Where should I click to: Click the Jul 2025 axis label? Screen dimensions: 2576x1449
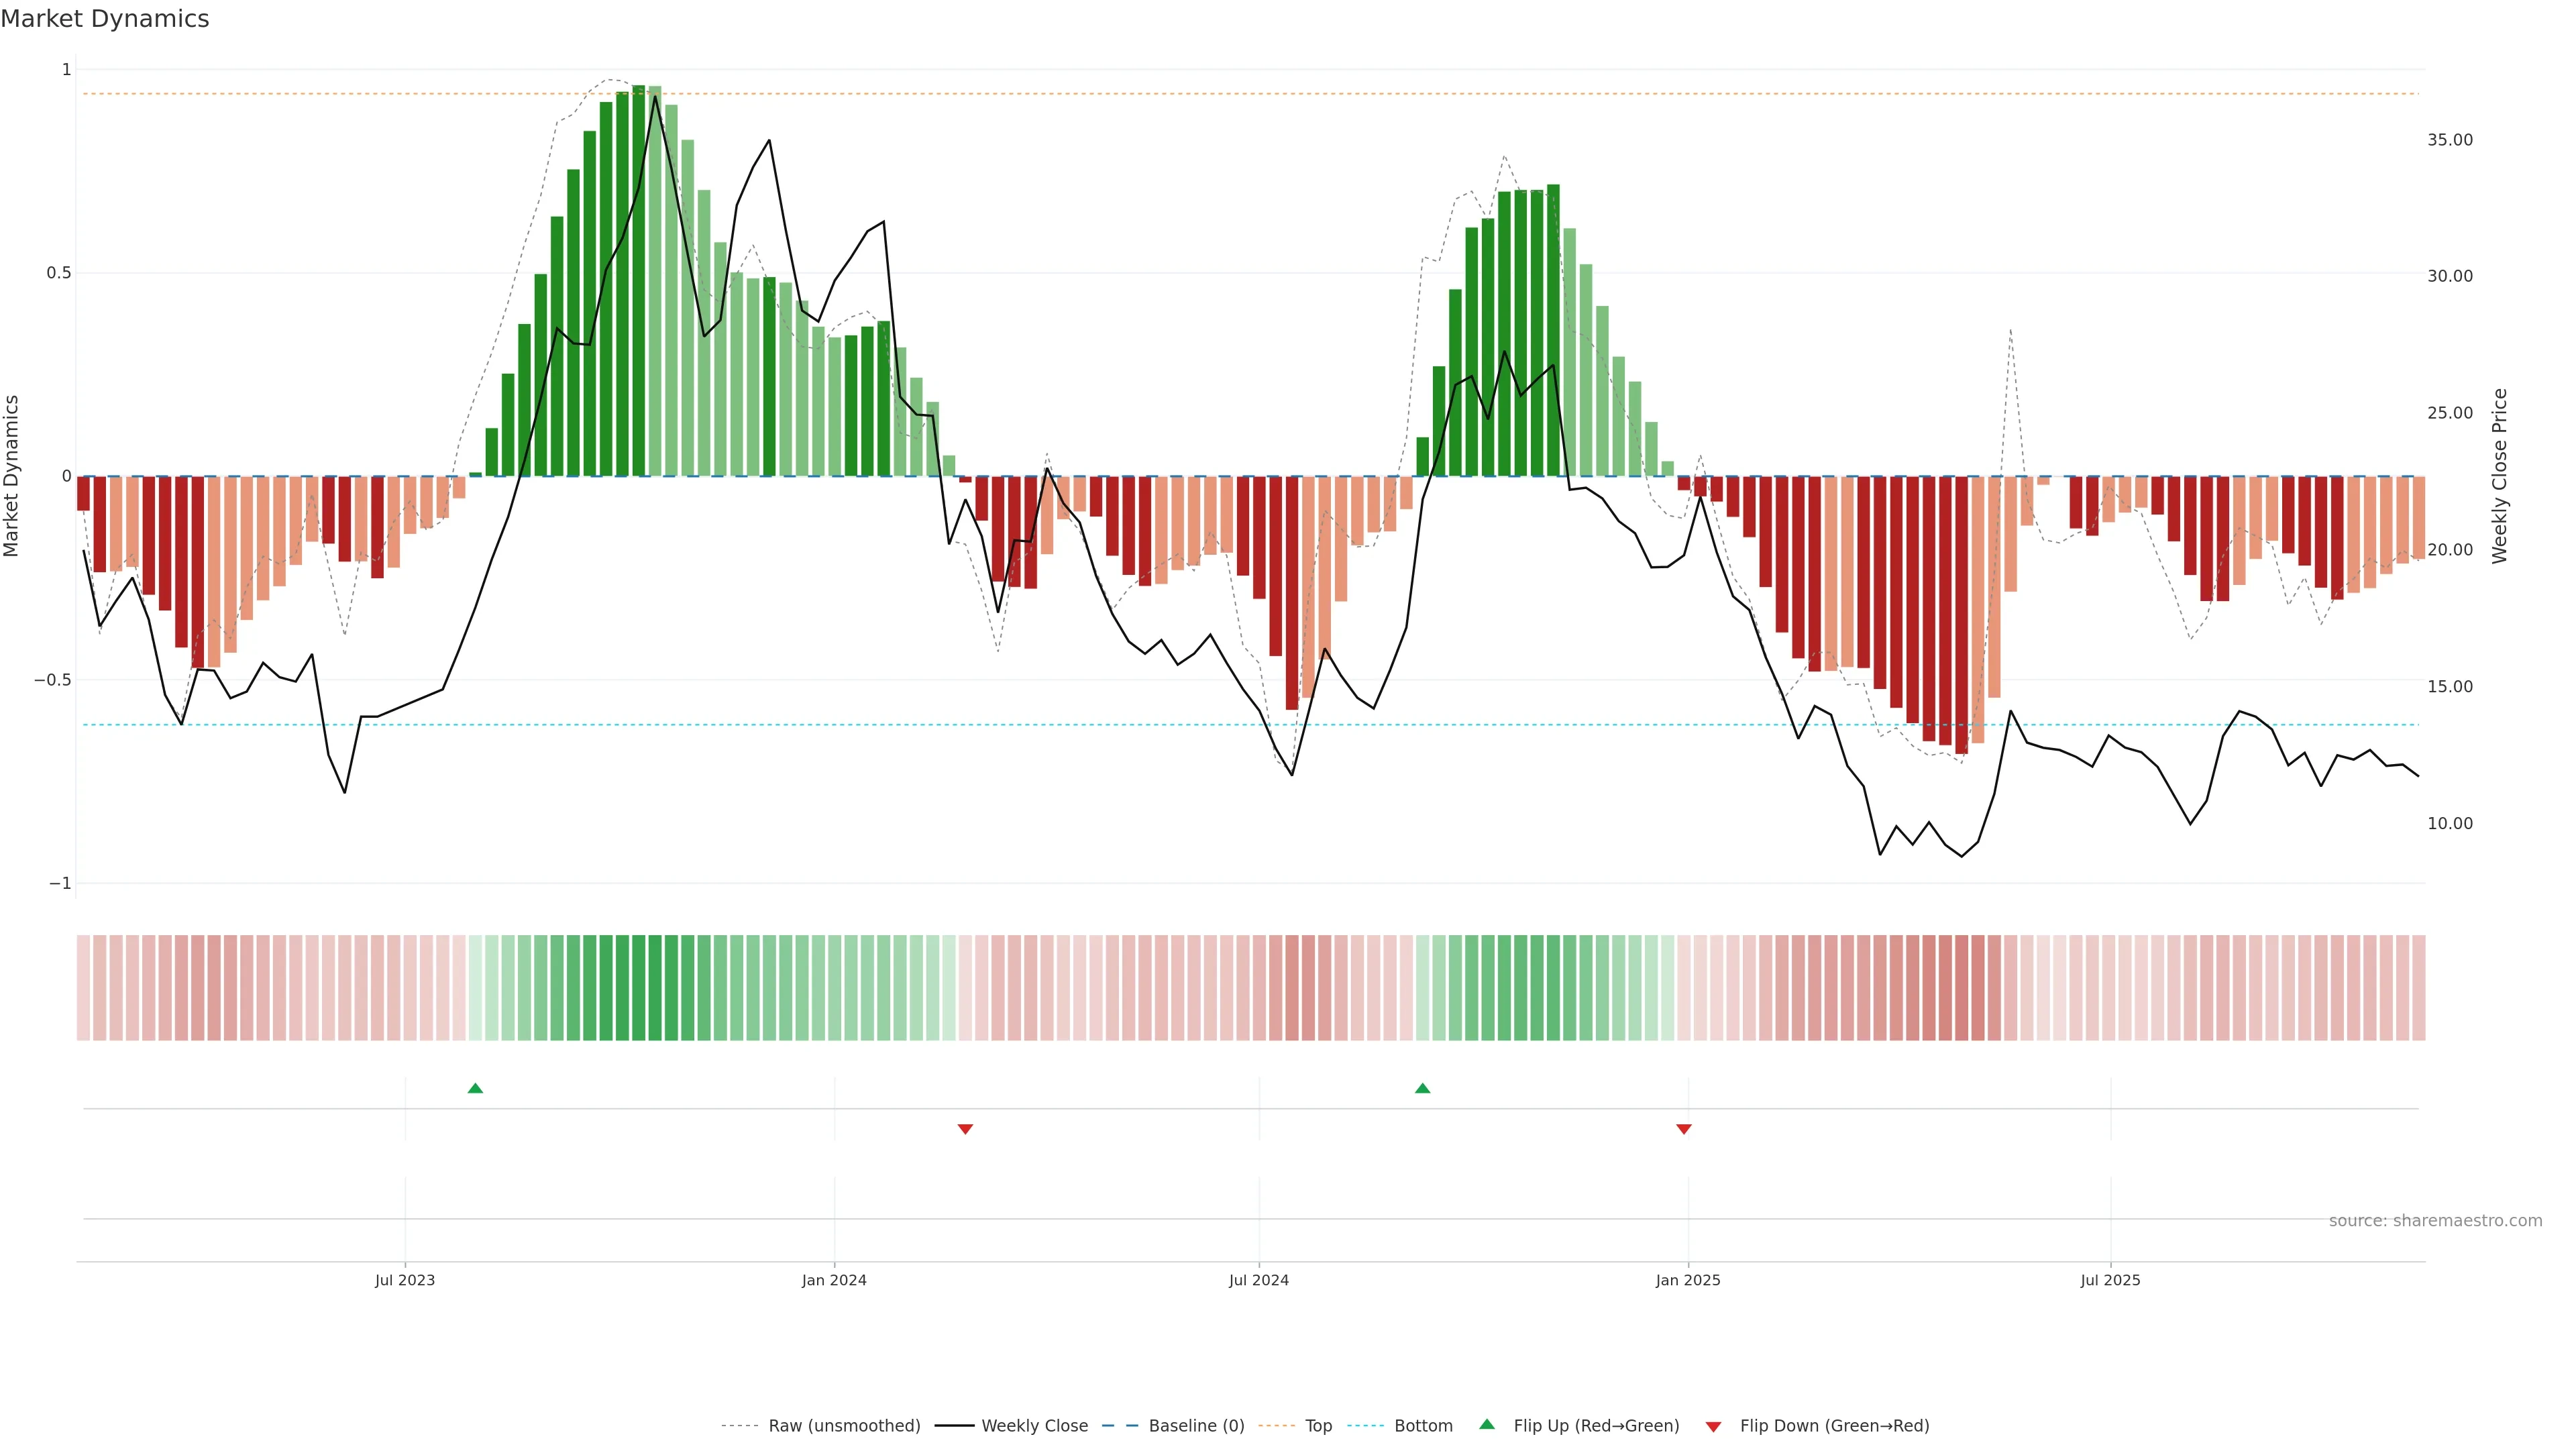[2110, 1280]
